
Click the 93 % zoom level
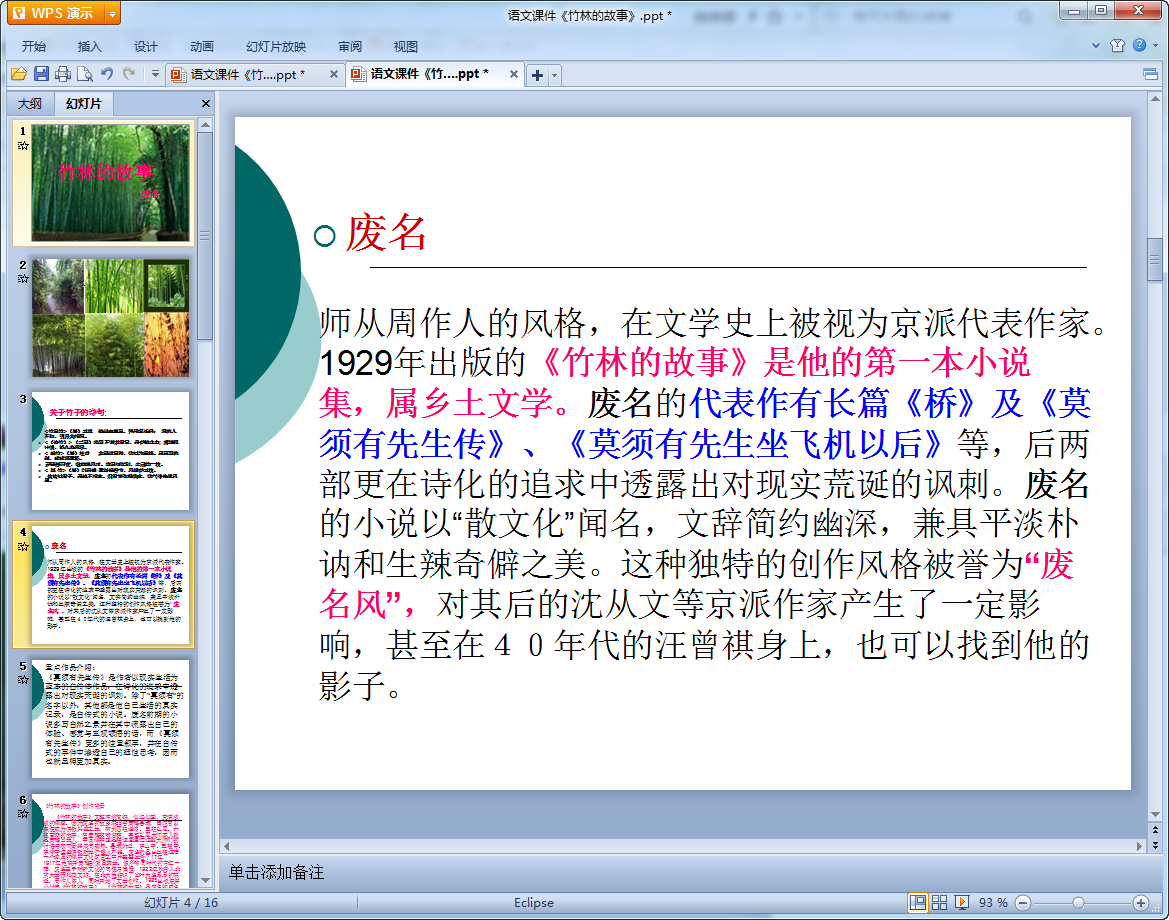(x=993, y=903)
